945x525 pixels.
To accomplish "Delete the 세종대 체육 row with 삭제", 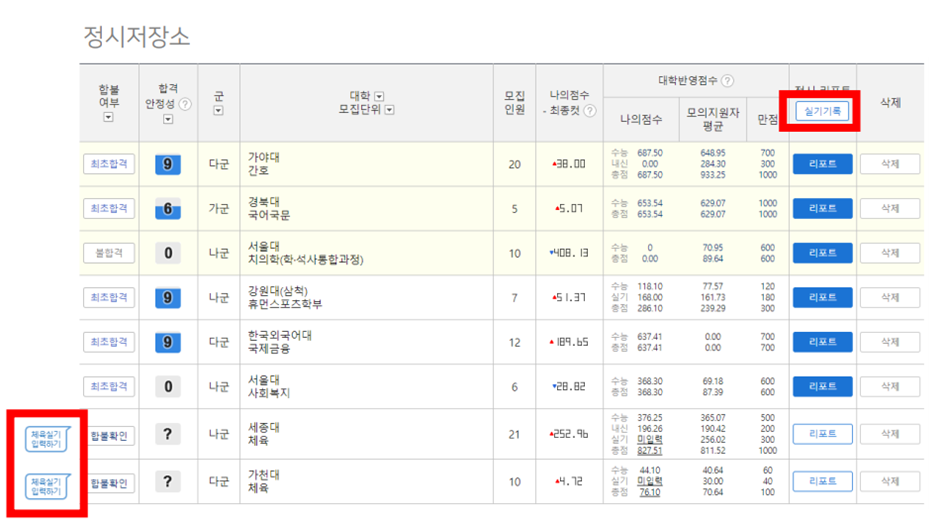I will click(x=890, y=434).
